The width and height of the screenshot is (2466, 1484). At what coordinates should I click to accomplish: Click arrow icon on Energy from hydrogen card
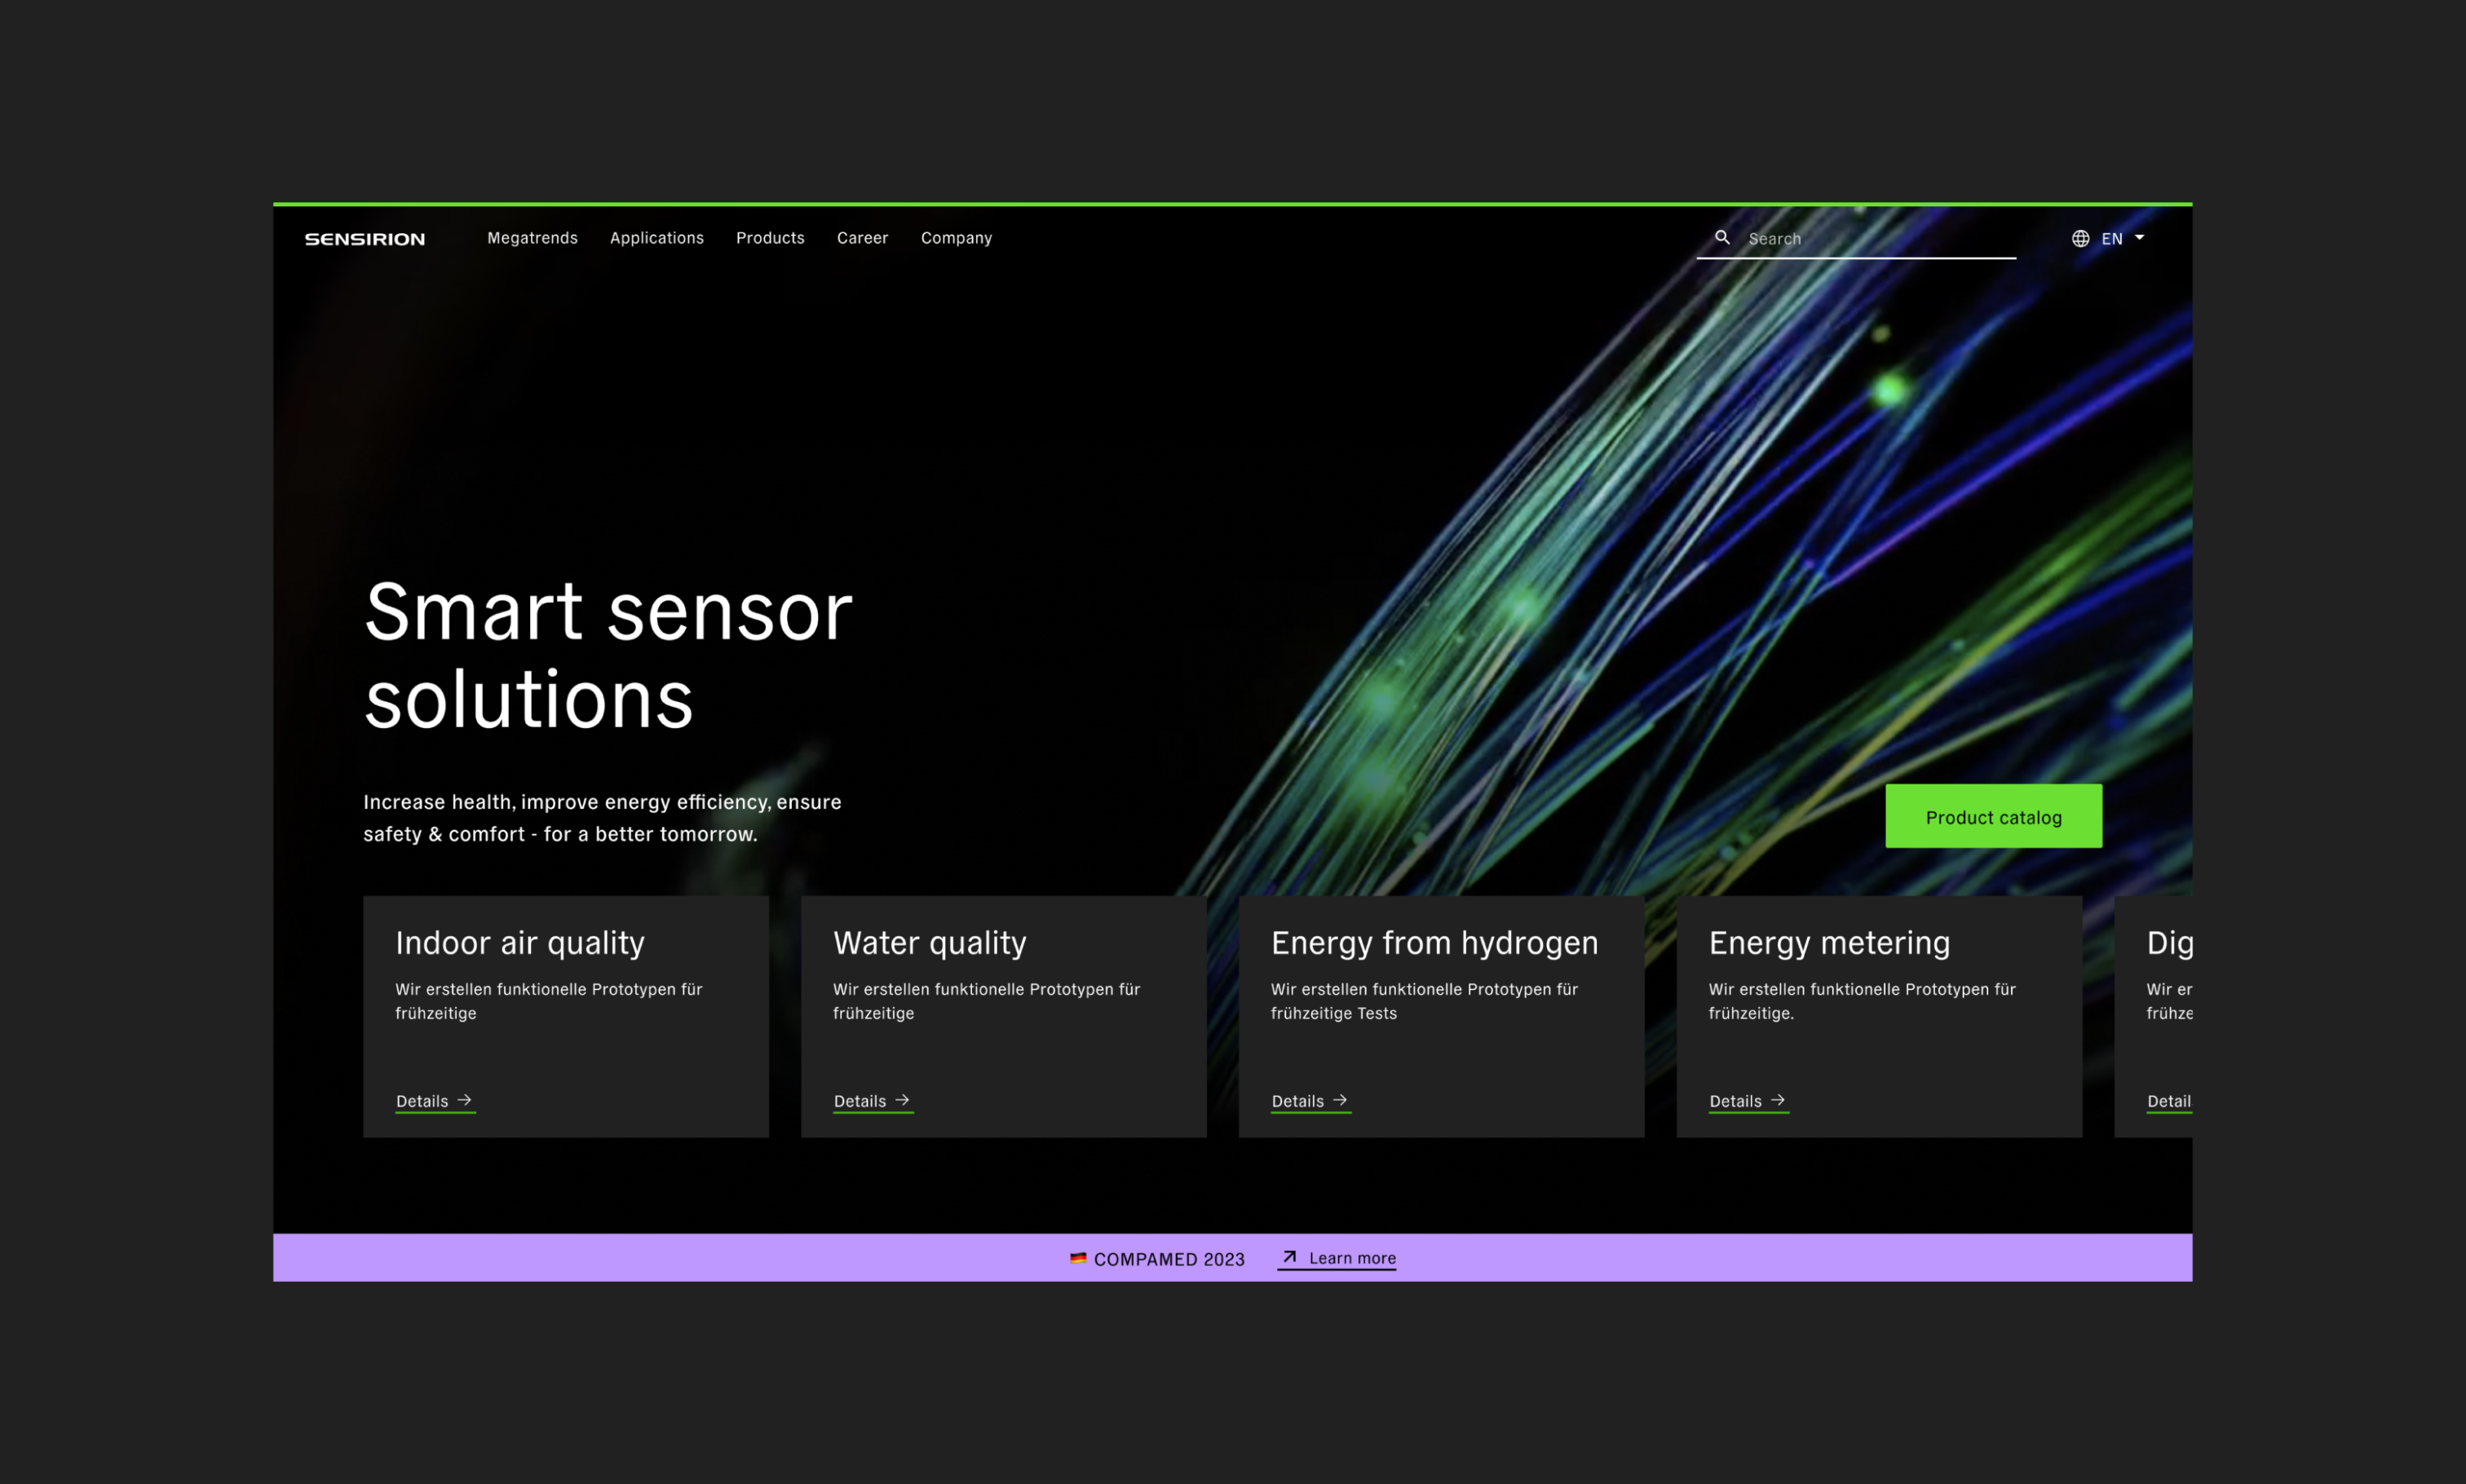pyautogui.click(x=1340, y=1100)
